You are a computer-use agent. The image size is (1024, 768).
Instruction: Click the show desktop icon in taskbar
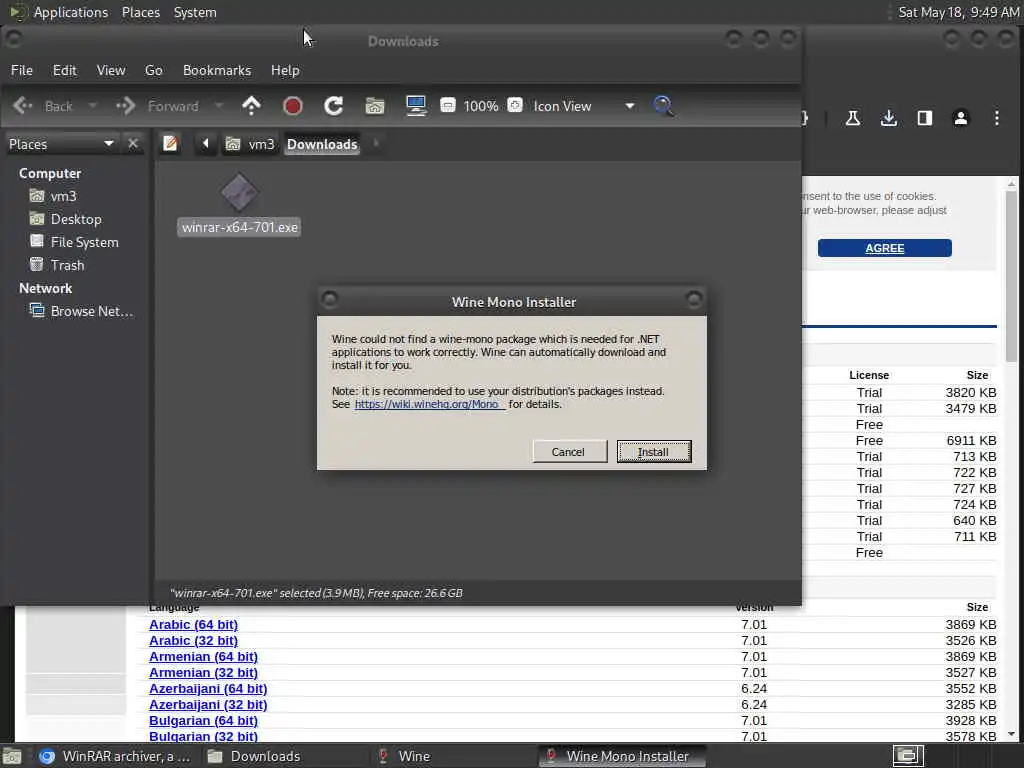[12, 756]
